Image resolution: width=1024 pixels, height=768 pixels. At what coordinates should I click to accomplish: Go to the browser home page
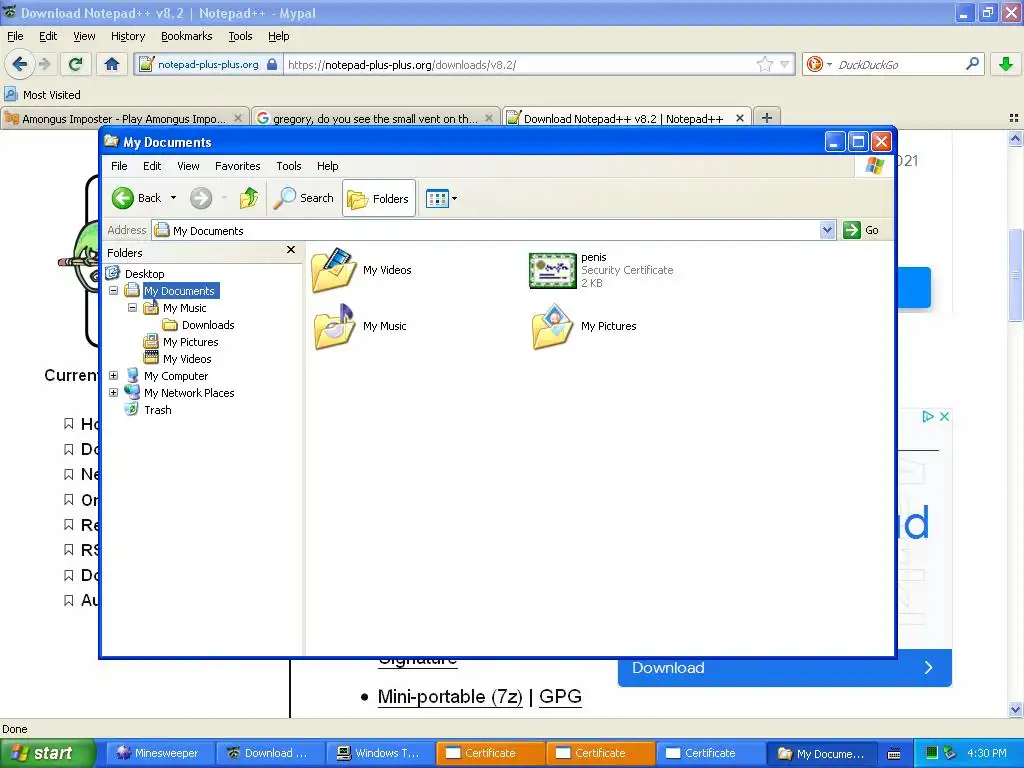(x=112, y=64)
